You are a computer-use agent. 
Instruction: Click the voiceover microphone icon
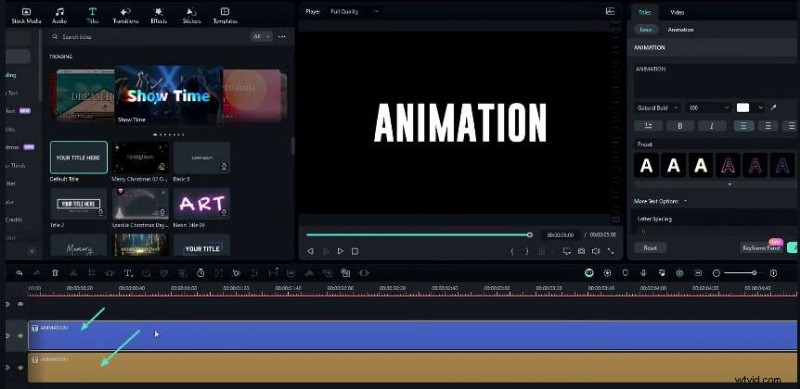pos(643,273)
